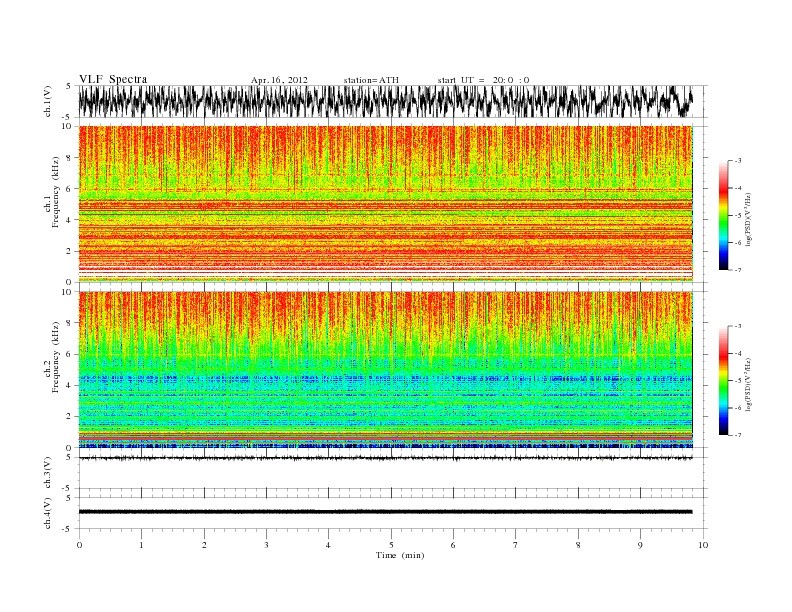Click the ch.1 spectrogram '4' kHz tick label
Screen dimensions: 792x612
point(70,220)
